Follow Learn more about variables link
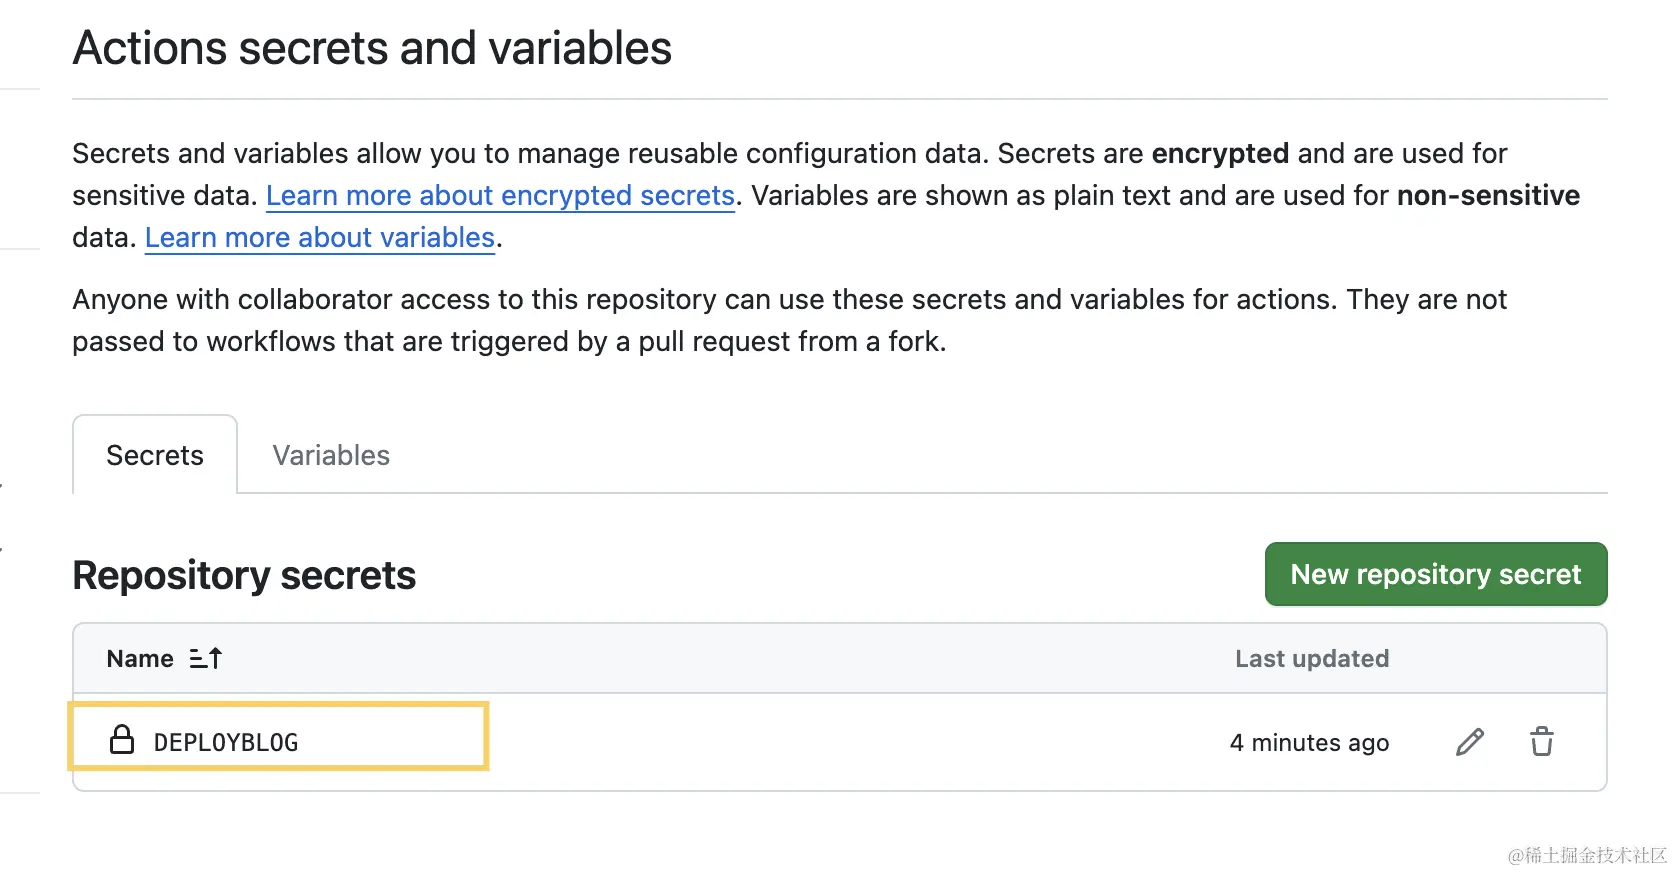 [320, 237]
